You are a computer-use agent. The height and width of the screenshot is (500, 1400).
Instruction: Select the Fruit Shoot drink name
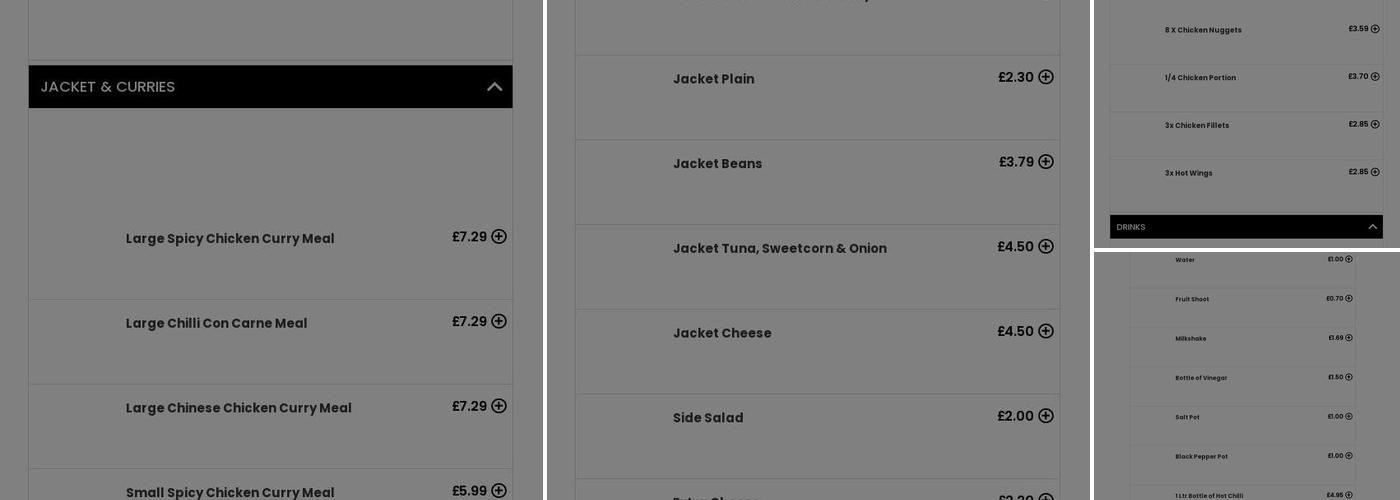1192,299
